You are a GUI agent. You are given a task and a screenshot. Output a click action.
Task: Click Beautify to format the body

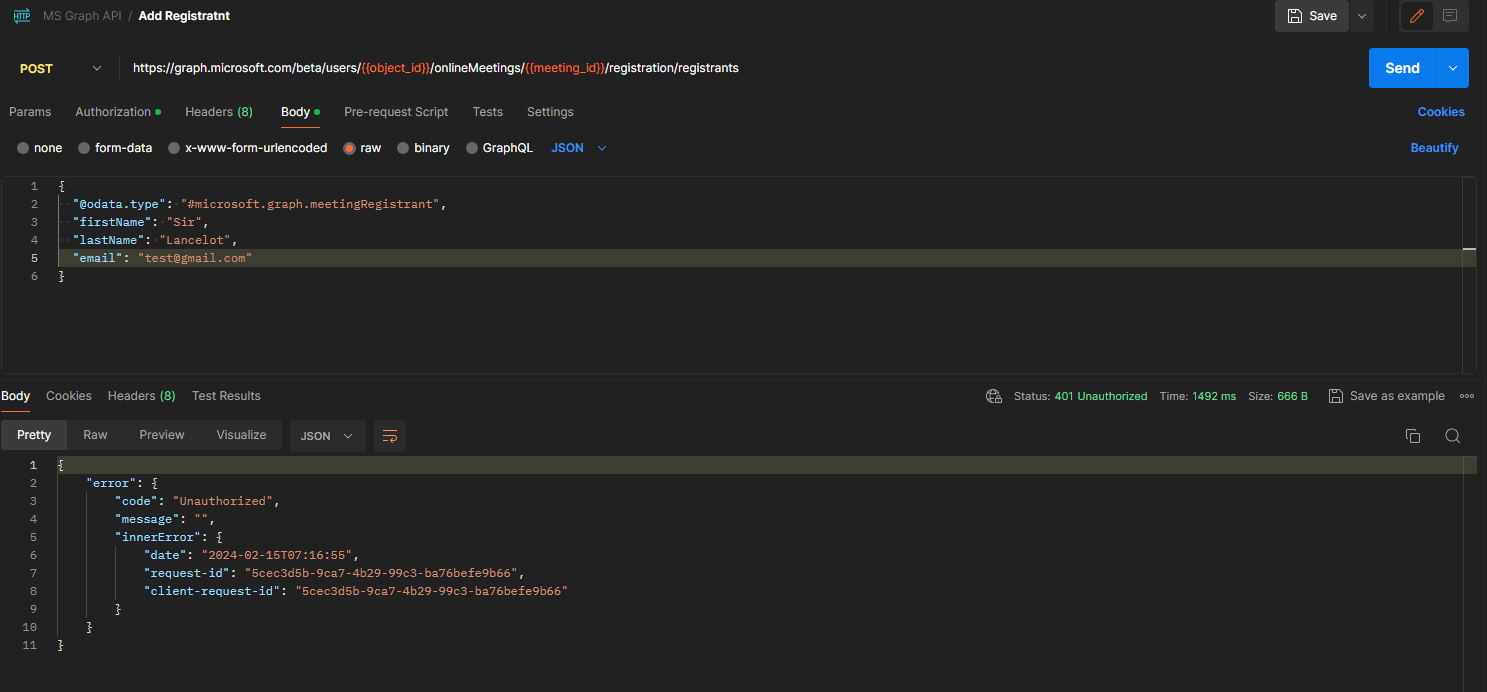click(1434, 147)
